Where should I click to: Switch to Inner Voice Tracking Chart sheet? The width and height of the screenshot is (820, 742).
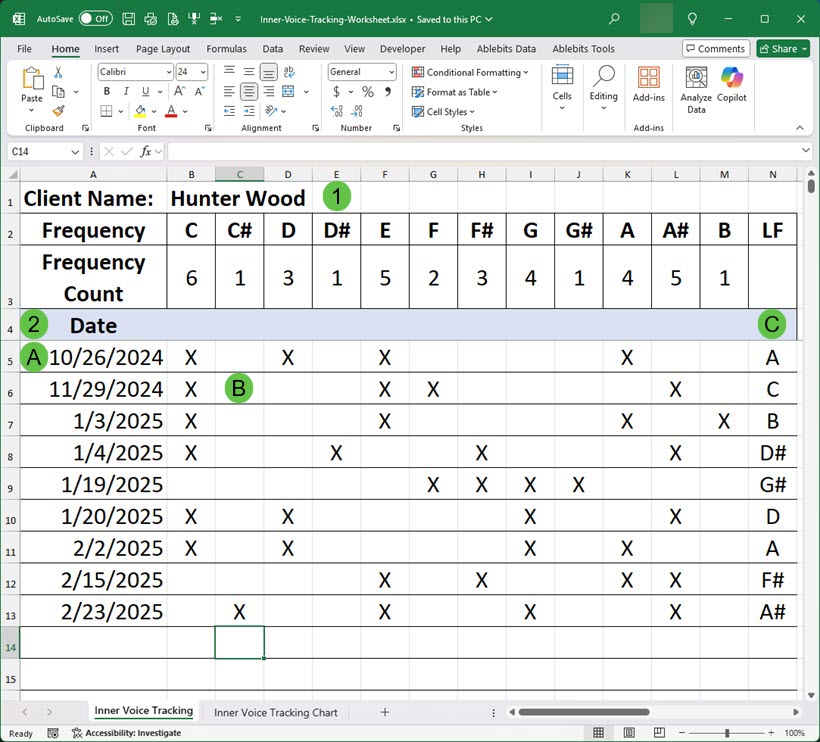(x=275, y=712)
